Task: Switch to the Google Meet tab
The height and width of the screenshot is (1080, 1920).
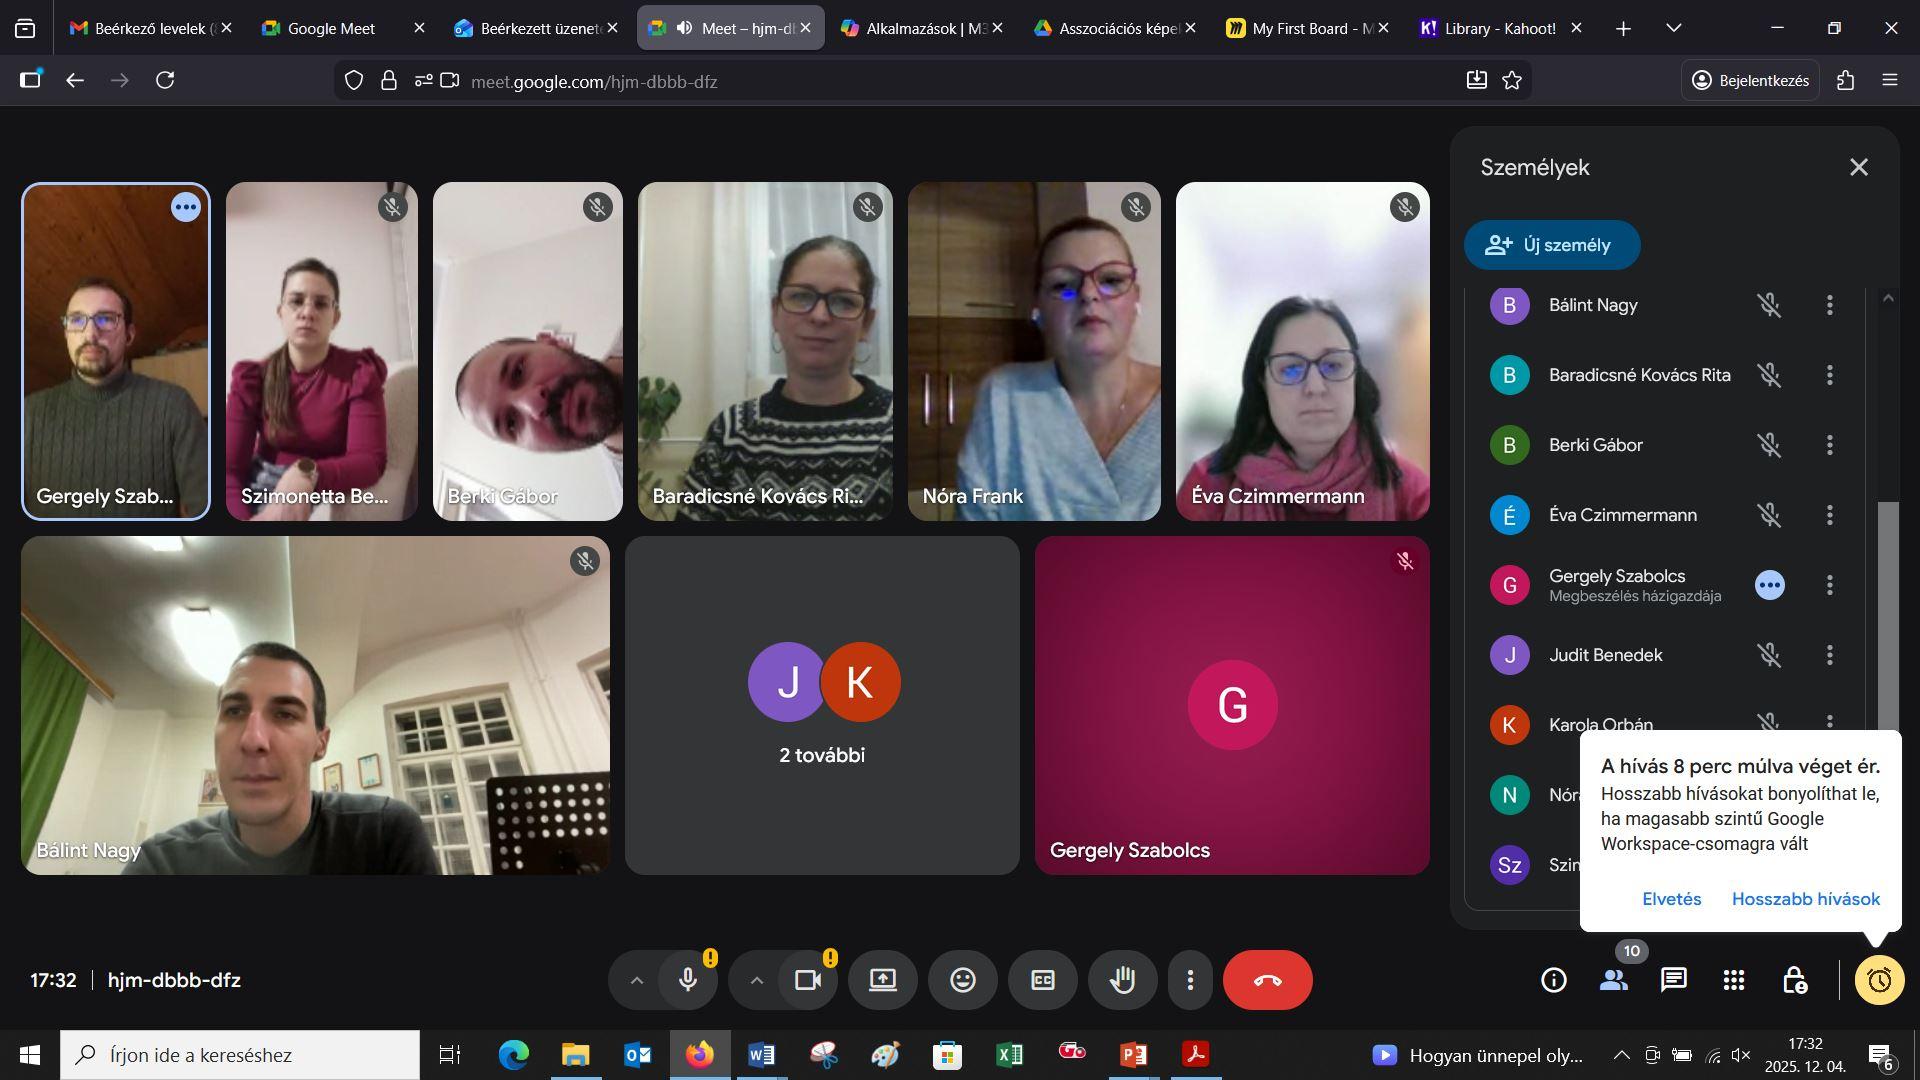Action: (331, 28)
